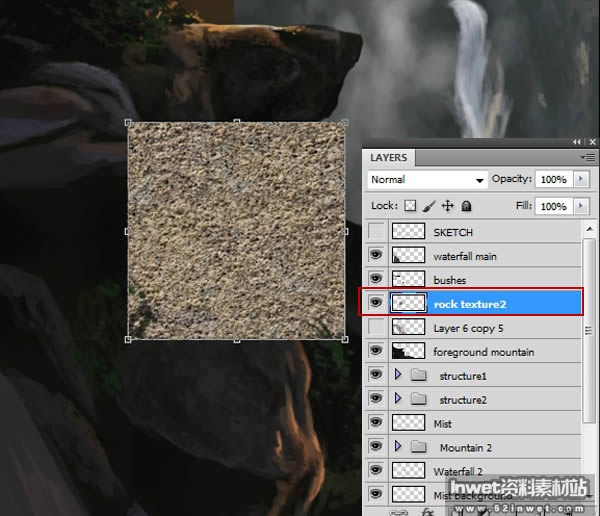The image size is (600, 516).
Task: Enable lock image pixels brush icon
Action: point(429,206)
